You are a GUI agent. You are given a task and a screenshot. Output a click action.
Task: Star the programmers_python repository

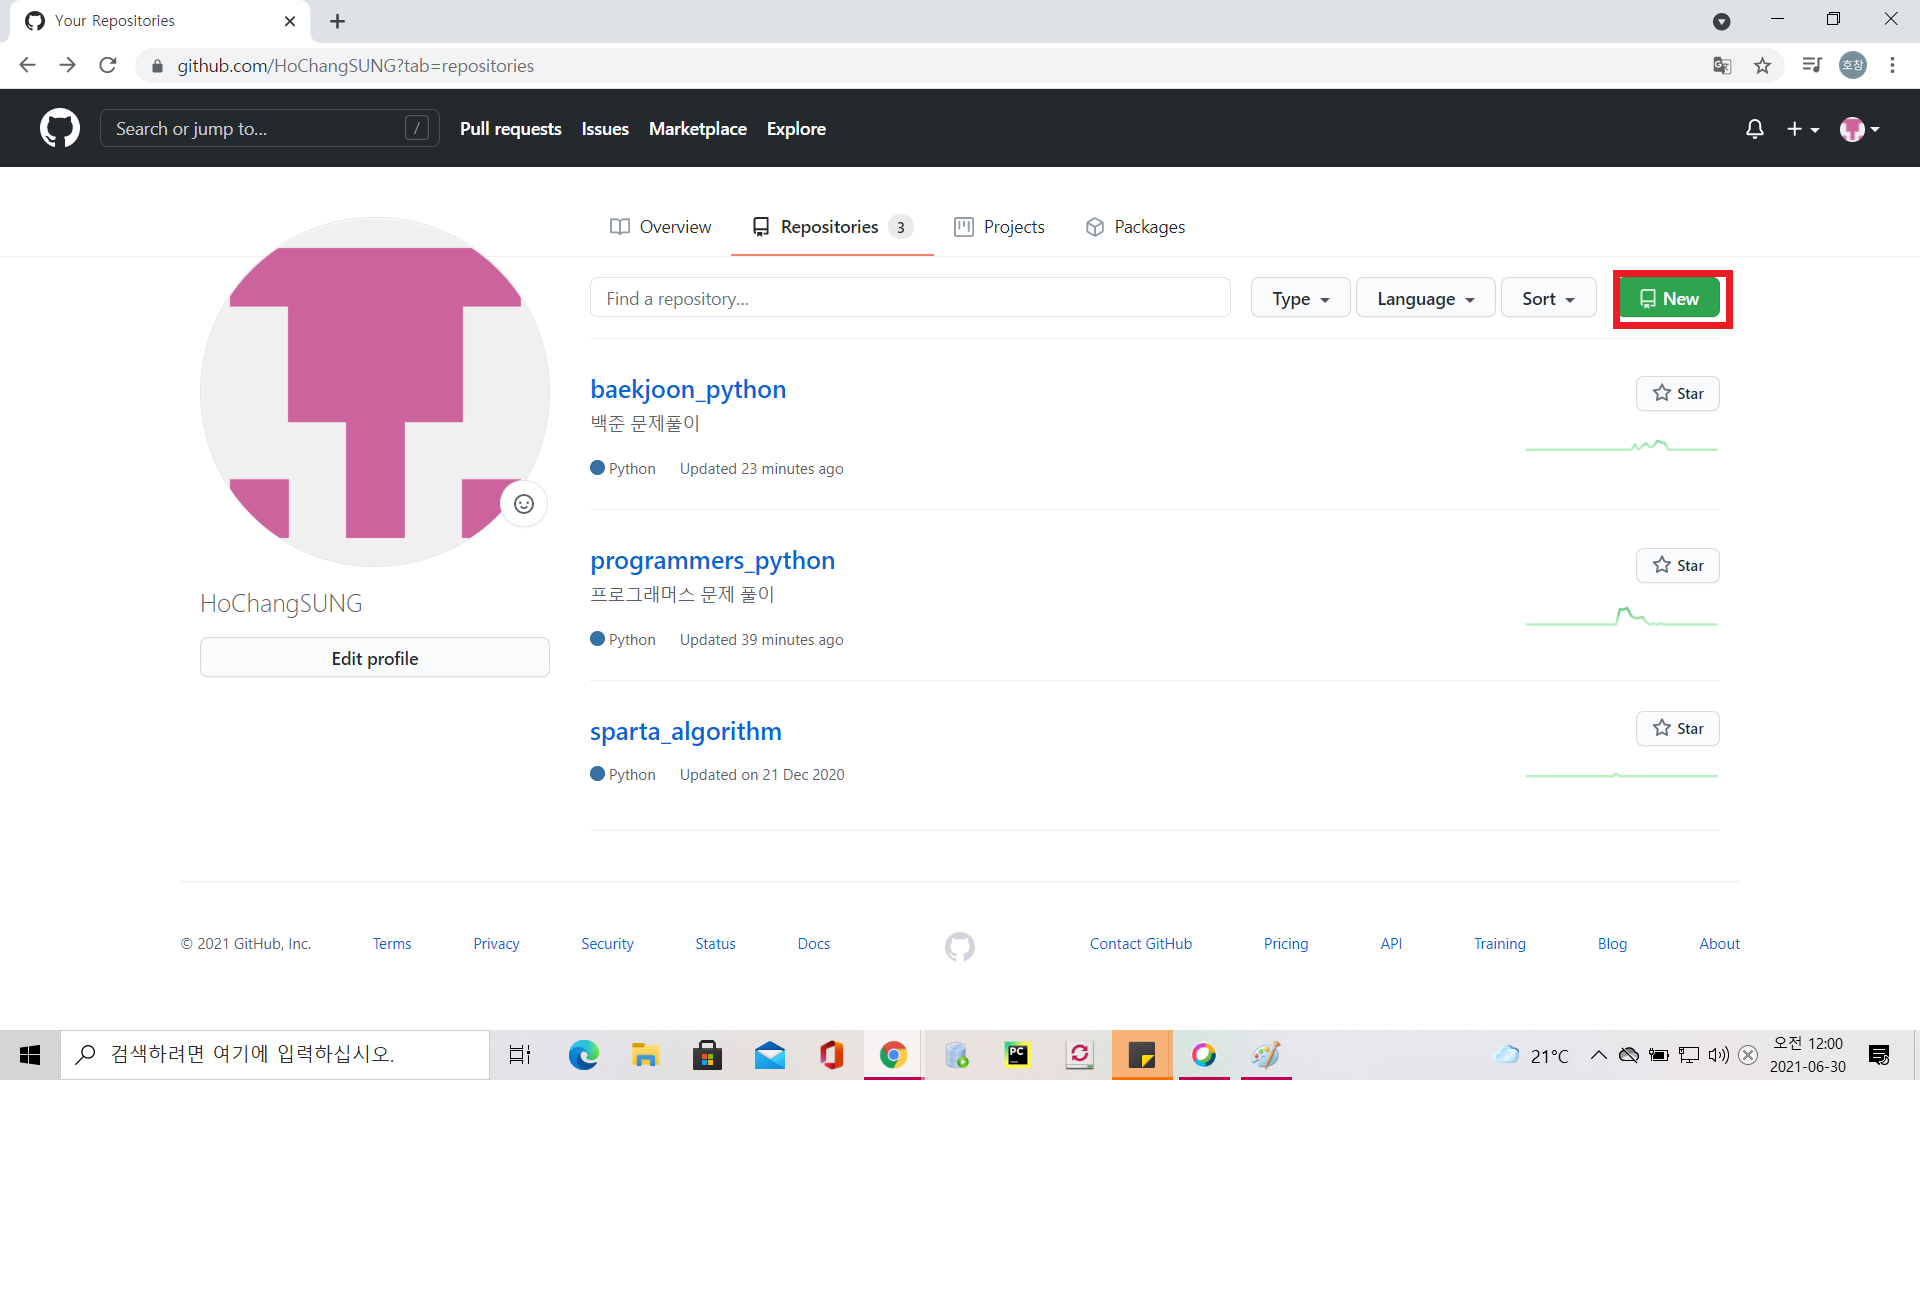coord(1677,565)
